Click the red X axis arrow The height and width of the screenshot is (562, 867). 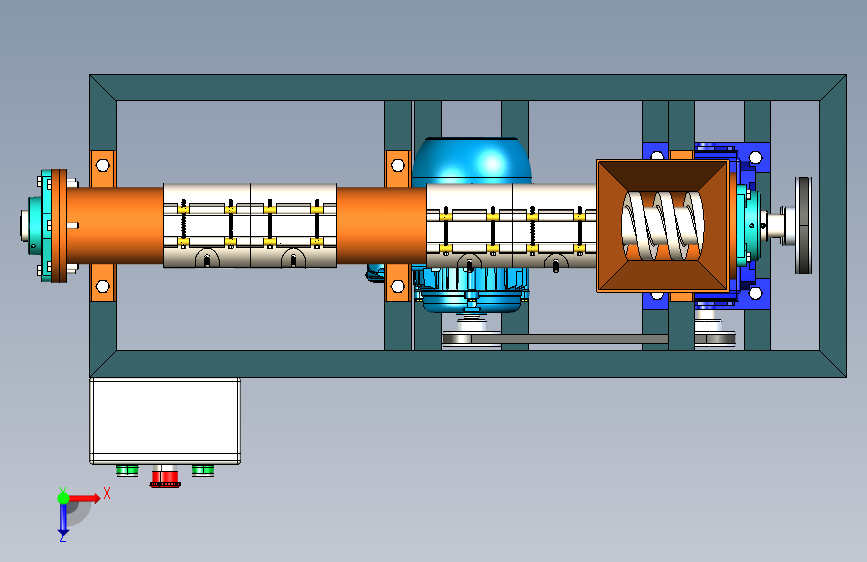tap(85, 498)
